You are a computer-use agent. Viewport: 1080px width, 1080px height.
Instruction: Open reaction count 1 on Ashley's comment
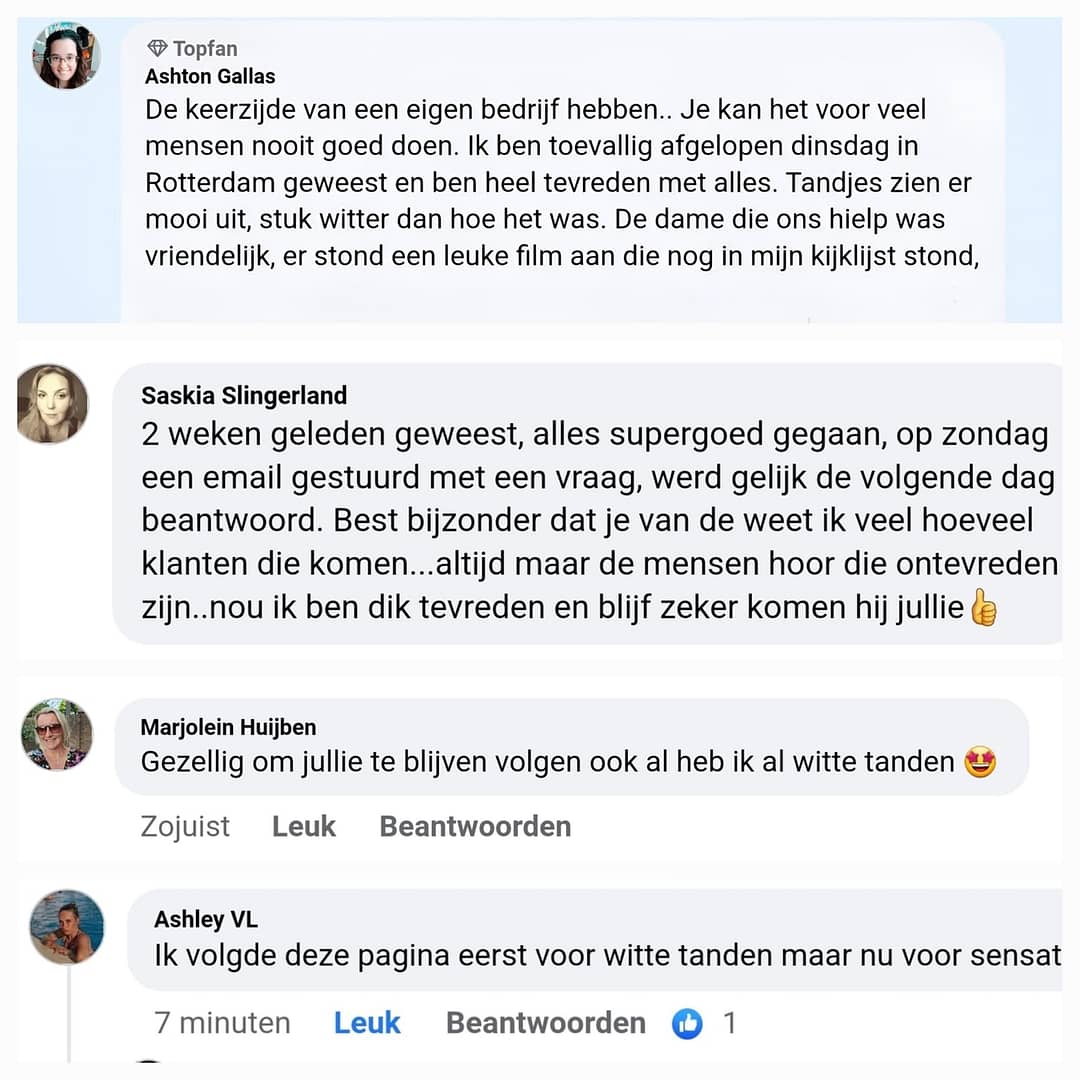pyautogui.click(x=729, y=1023)
